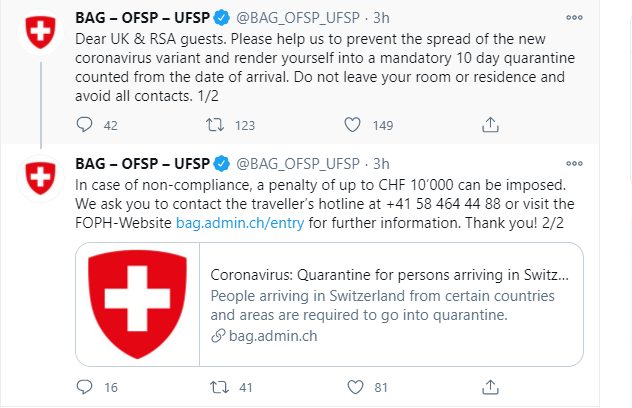Like the first tweet with 149 likes

coord(352,125)
